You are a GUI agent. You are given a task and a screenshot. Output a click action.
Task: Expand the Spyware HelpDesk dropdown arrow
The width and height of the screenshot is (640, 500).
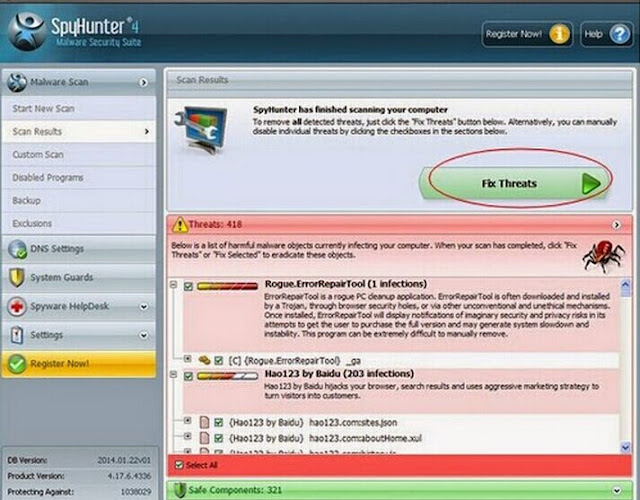(144, 307)
